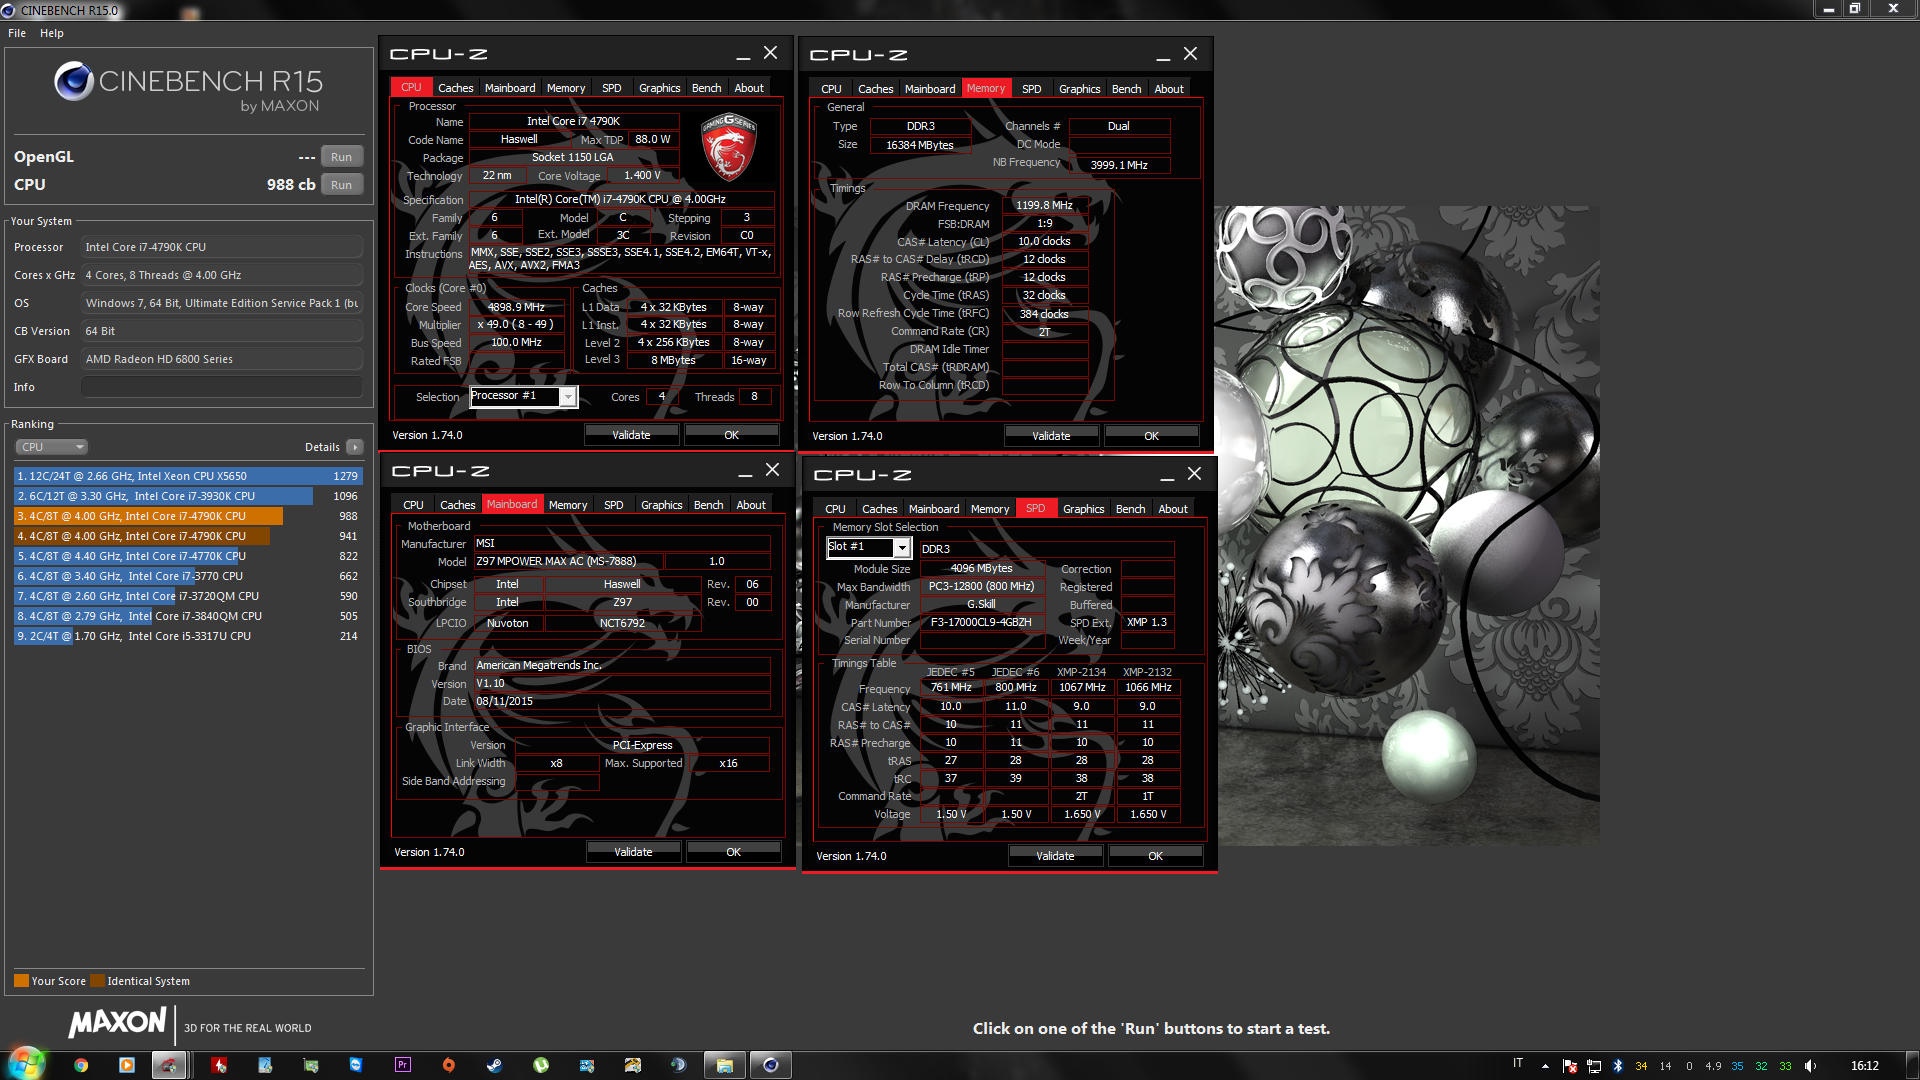Open Adobe Premiere Pro from taskbar
Image resolution: width=1920 pixels, height=1080 pixels.
tap(403, 1065)
